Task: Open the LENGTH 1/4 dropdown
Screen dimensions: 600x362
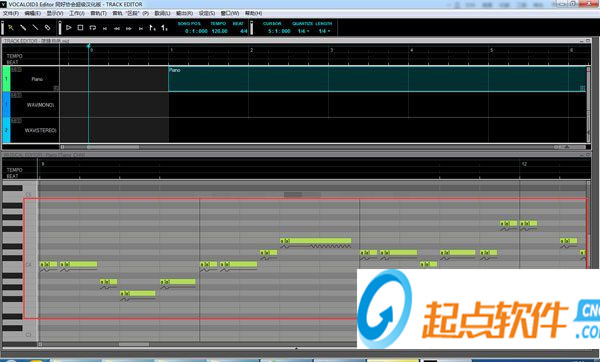Action: pyautogui.click(x=324, y=31)
